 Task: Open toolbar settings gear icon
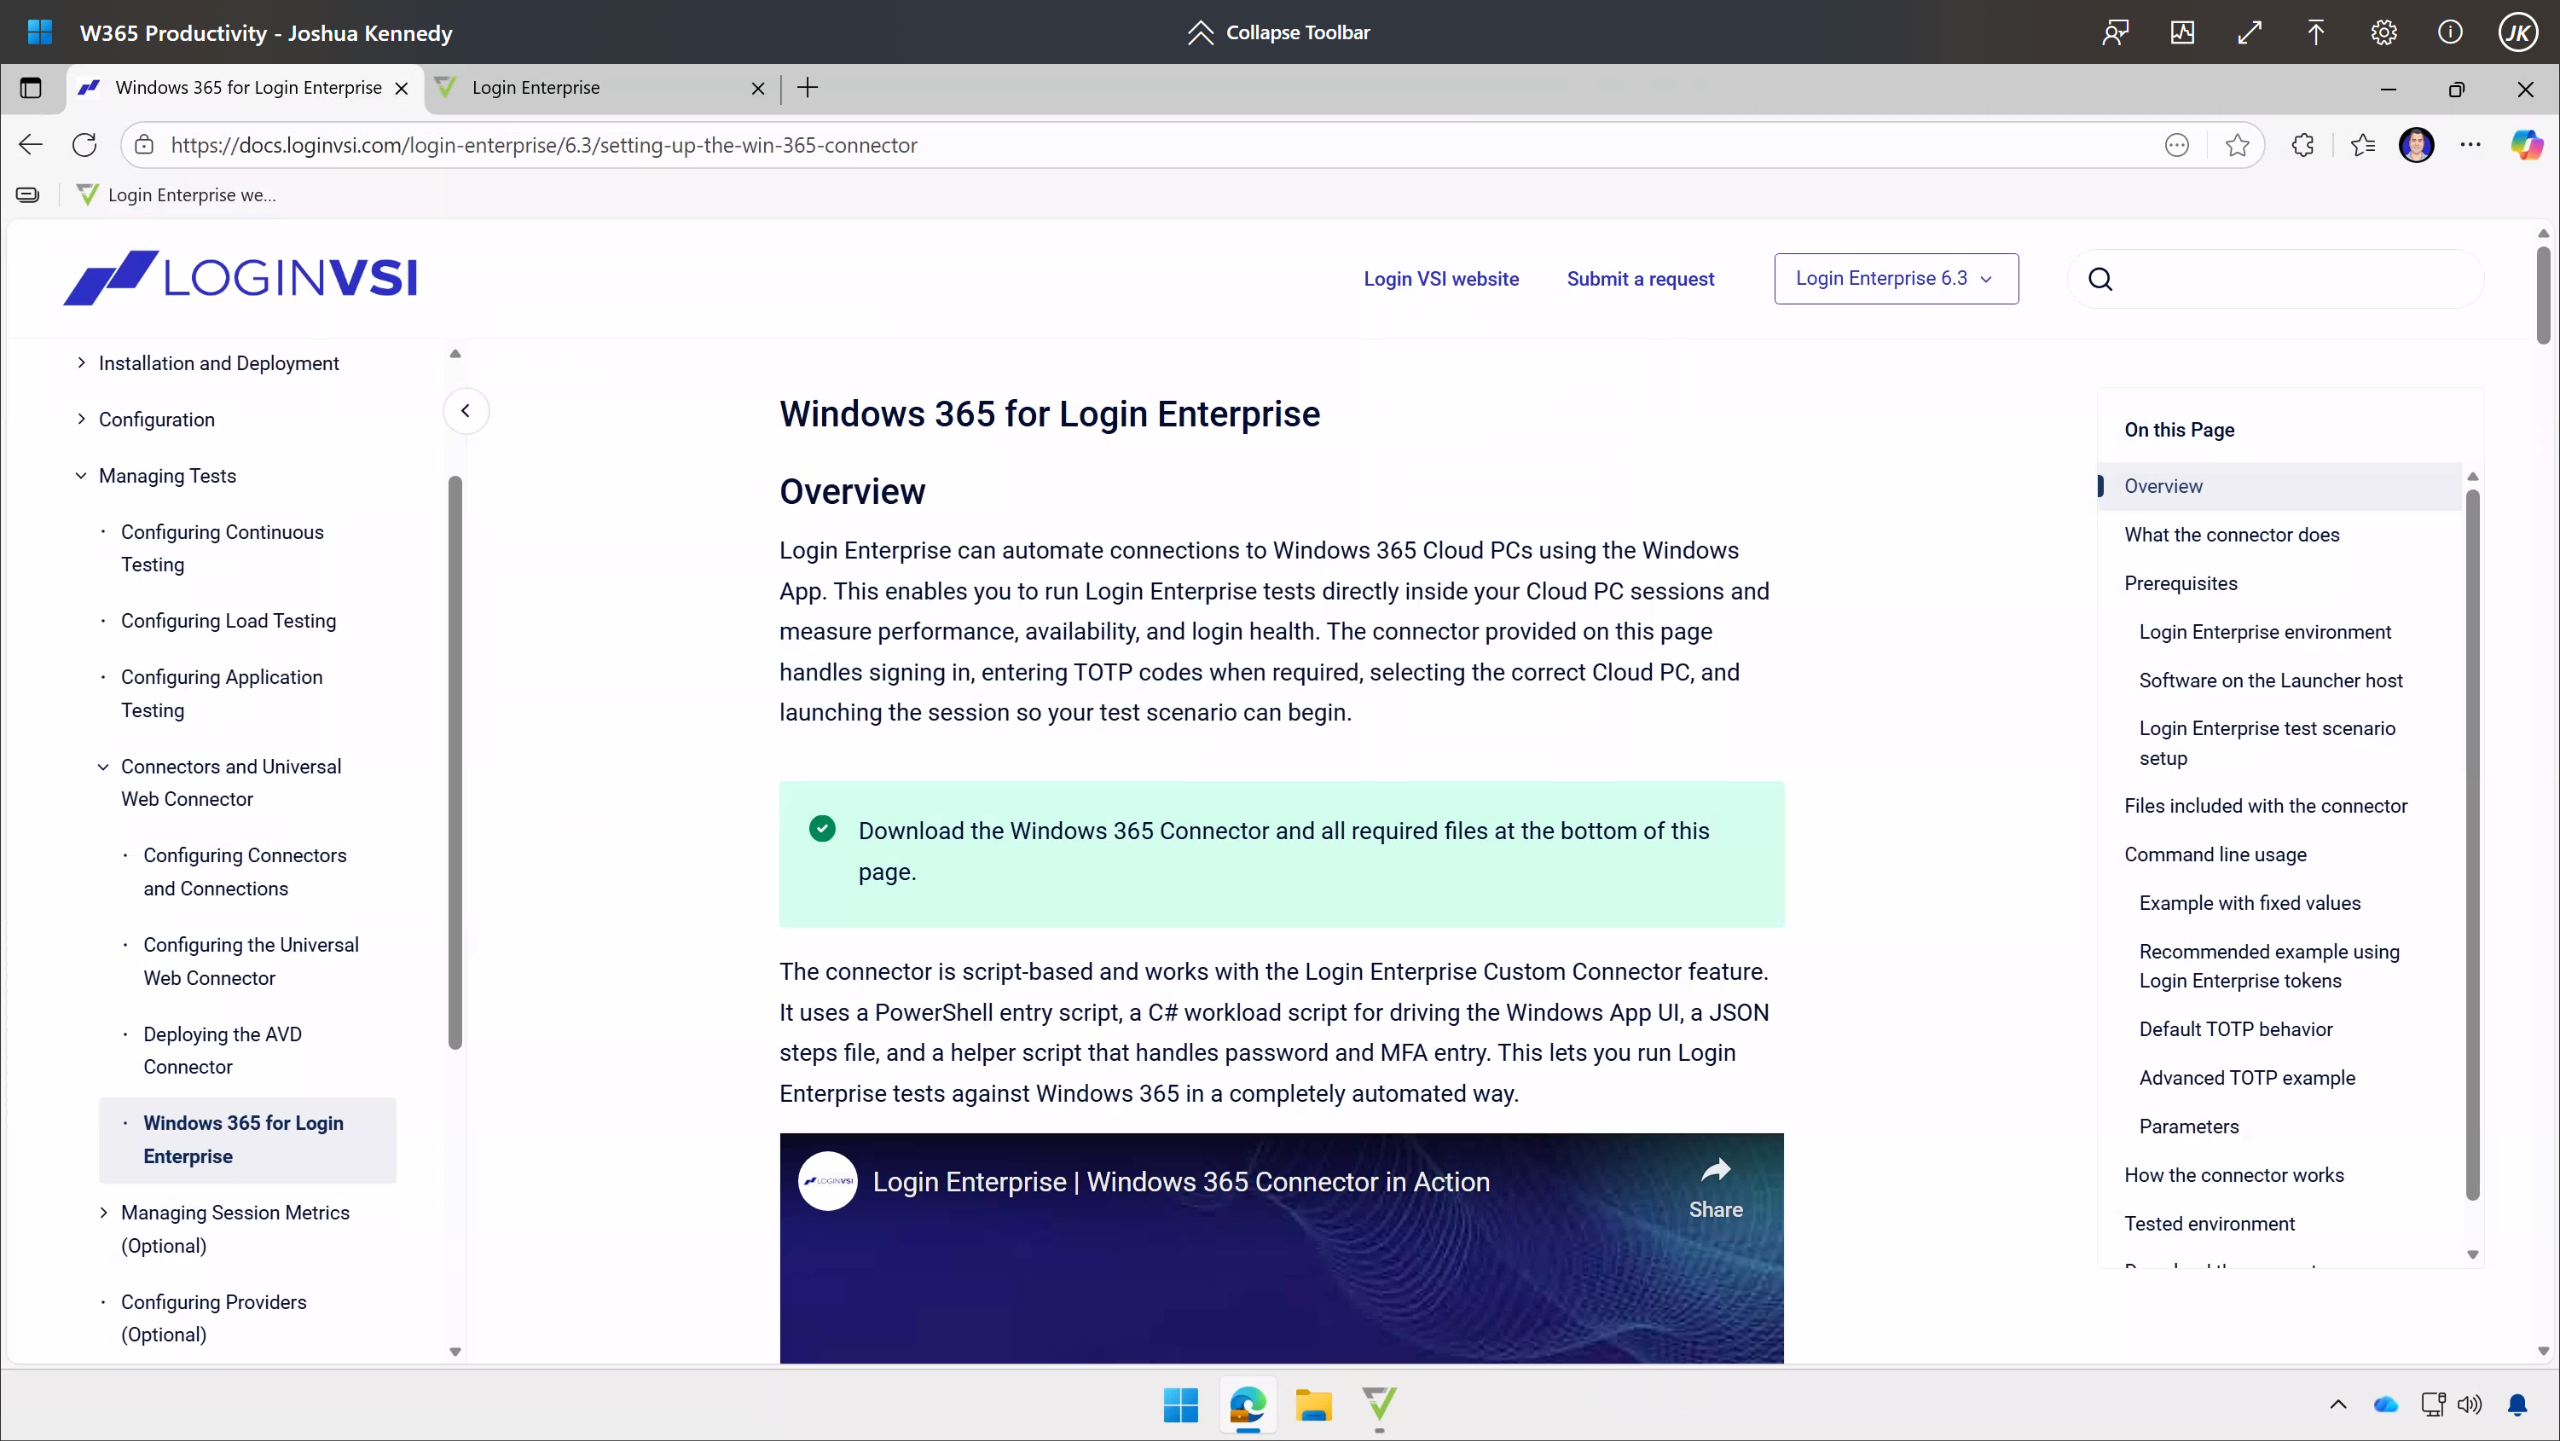click(2383, 32)
